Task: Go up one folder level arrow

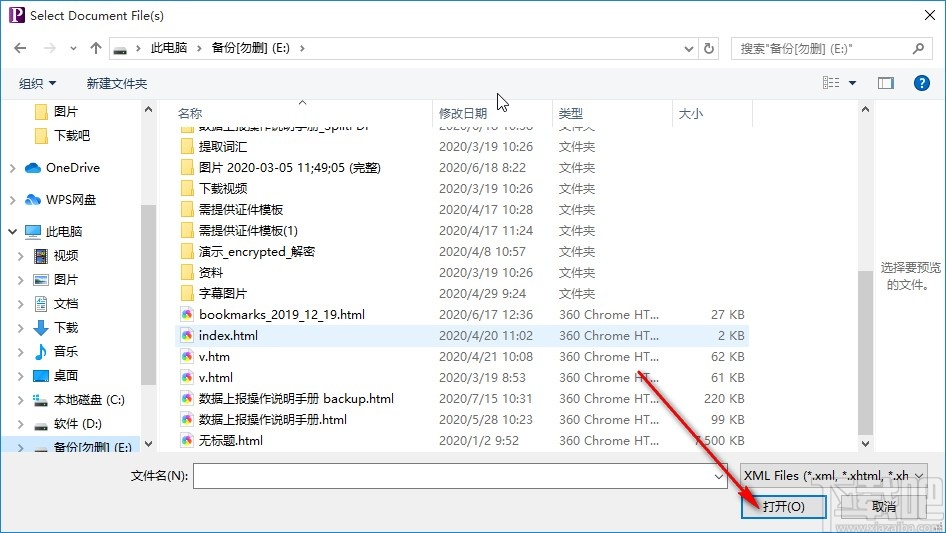Action: 95,48
